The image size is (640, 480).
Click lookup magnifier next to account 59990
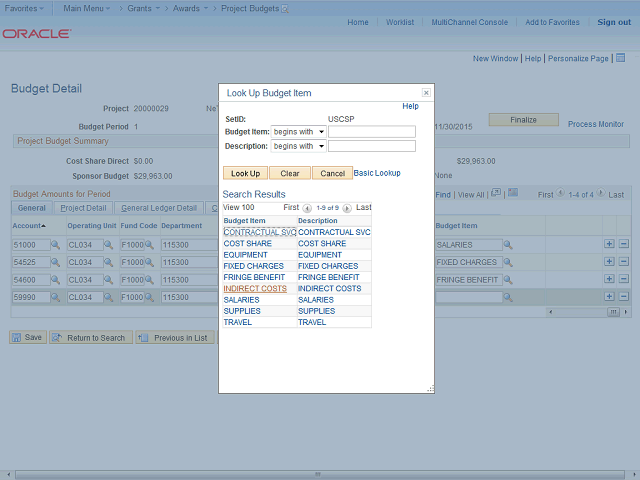56,298
